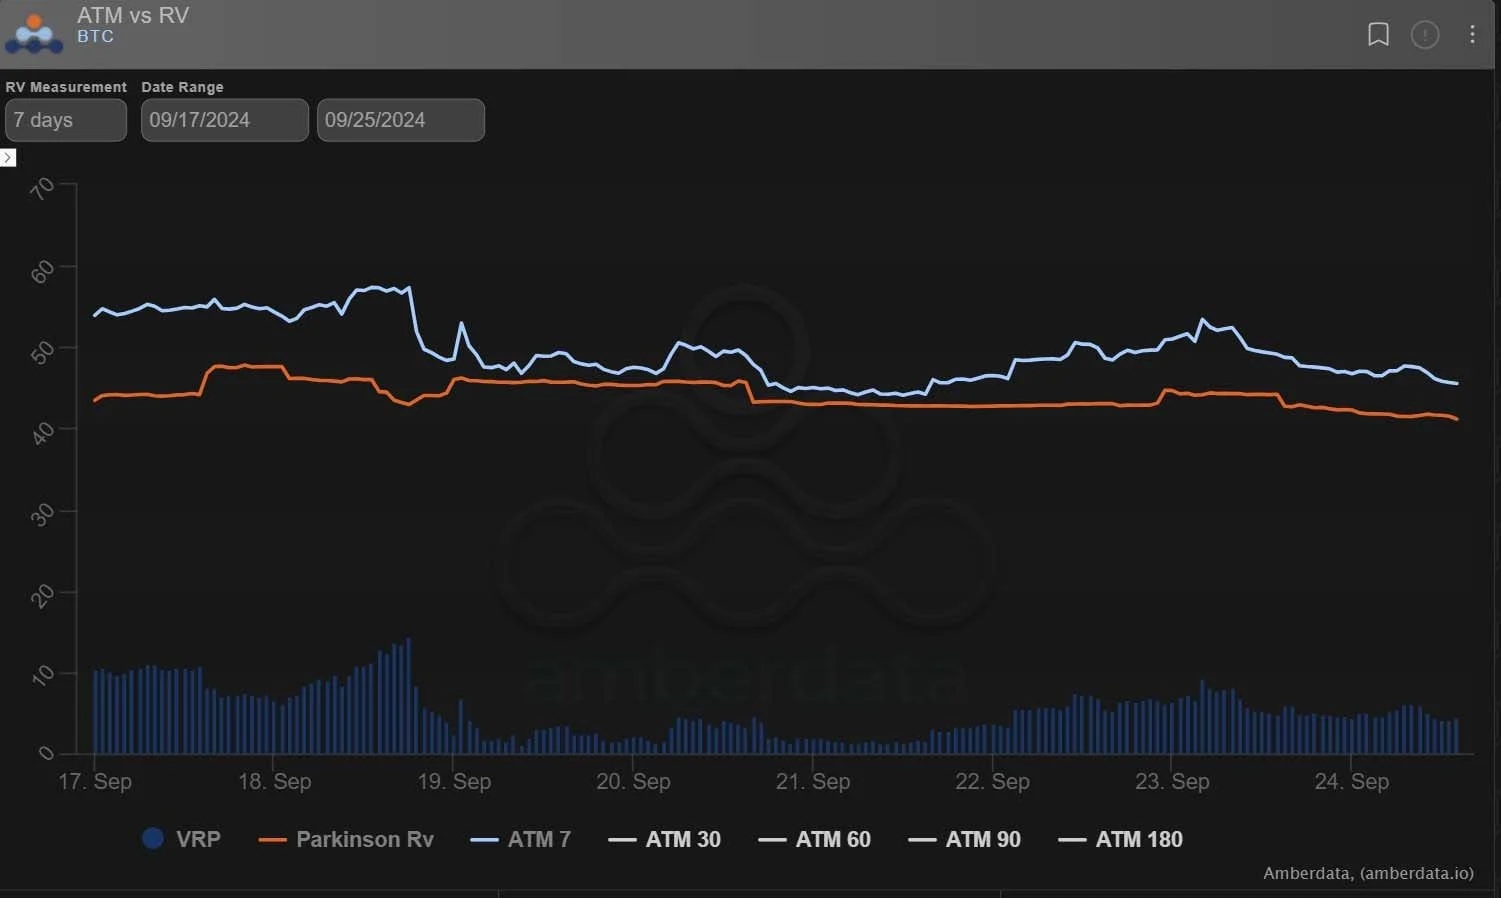Click the Amberdata logo icon

[x=34, y=32]
